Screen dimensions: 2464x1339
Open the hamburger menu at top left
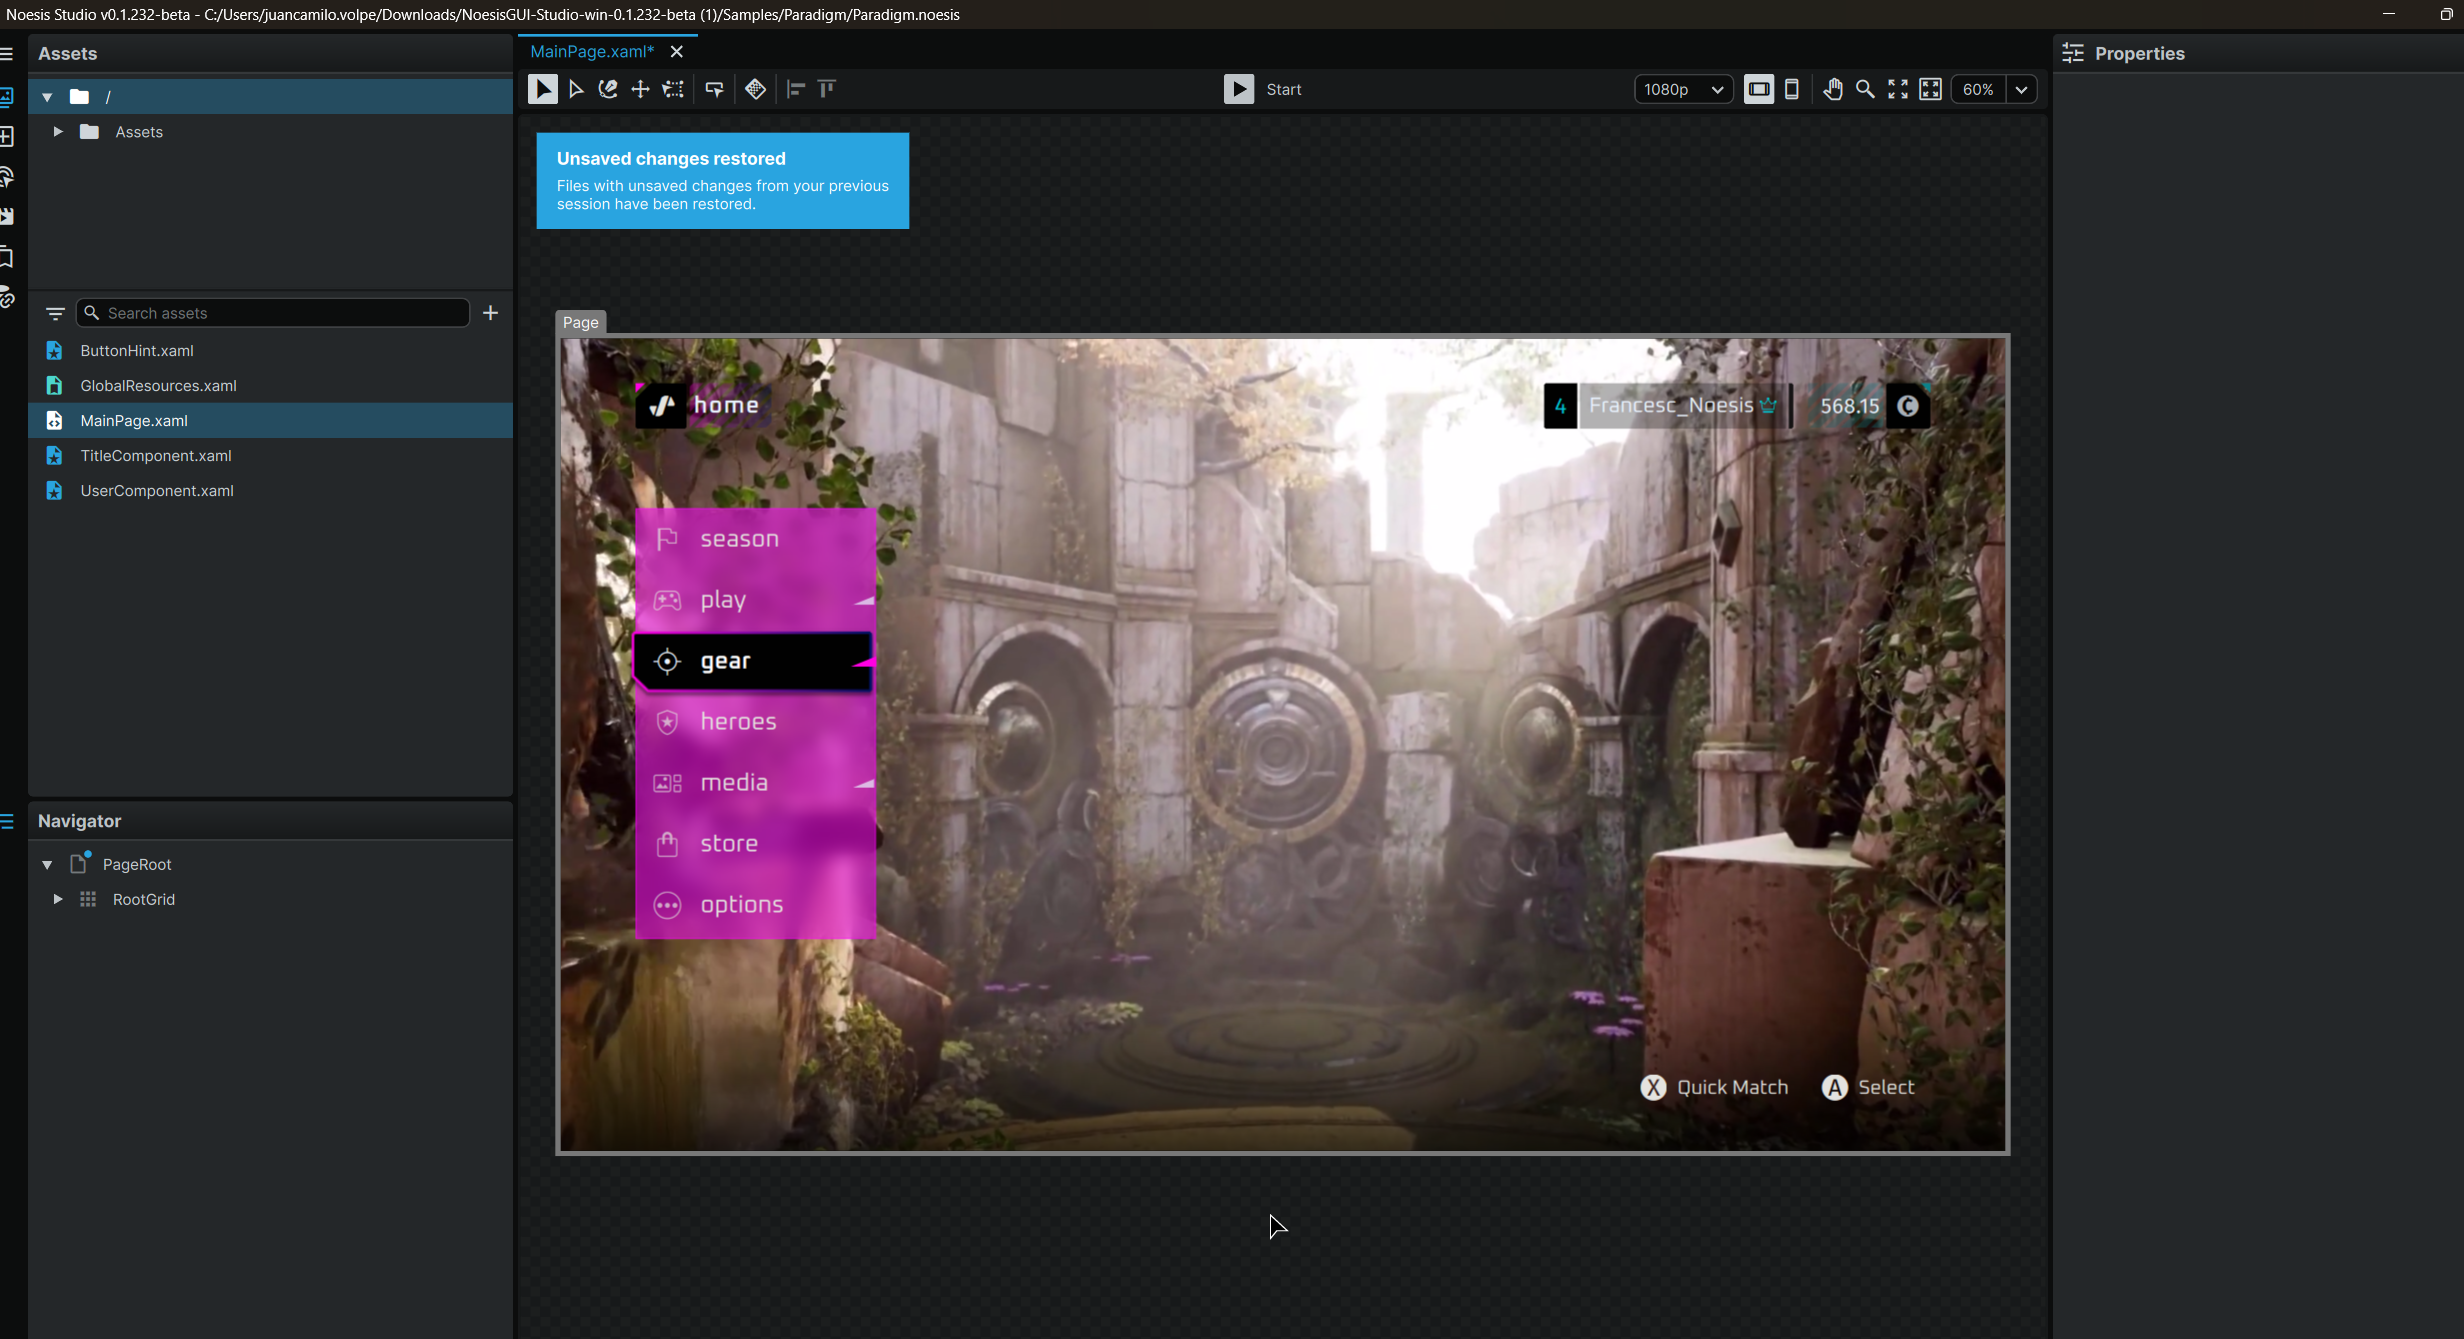coord(7,54)
